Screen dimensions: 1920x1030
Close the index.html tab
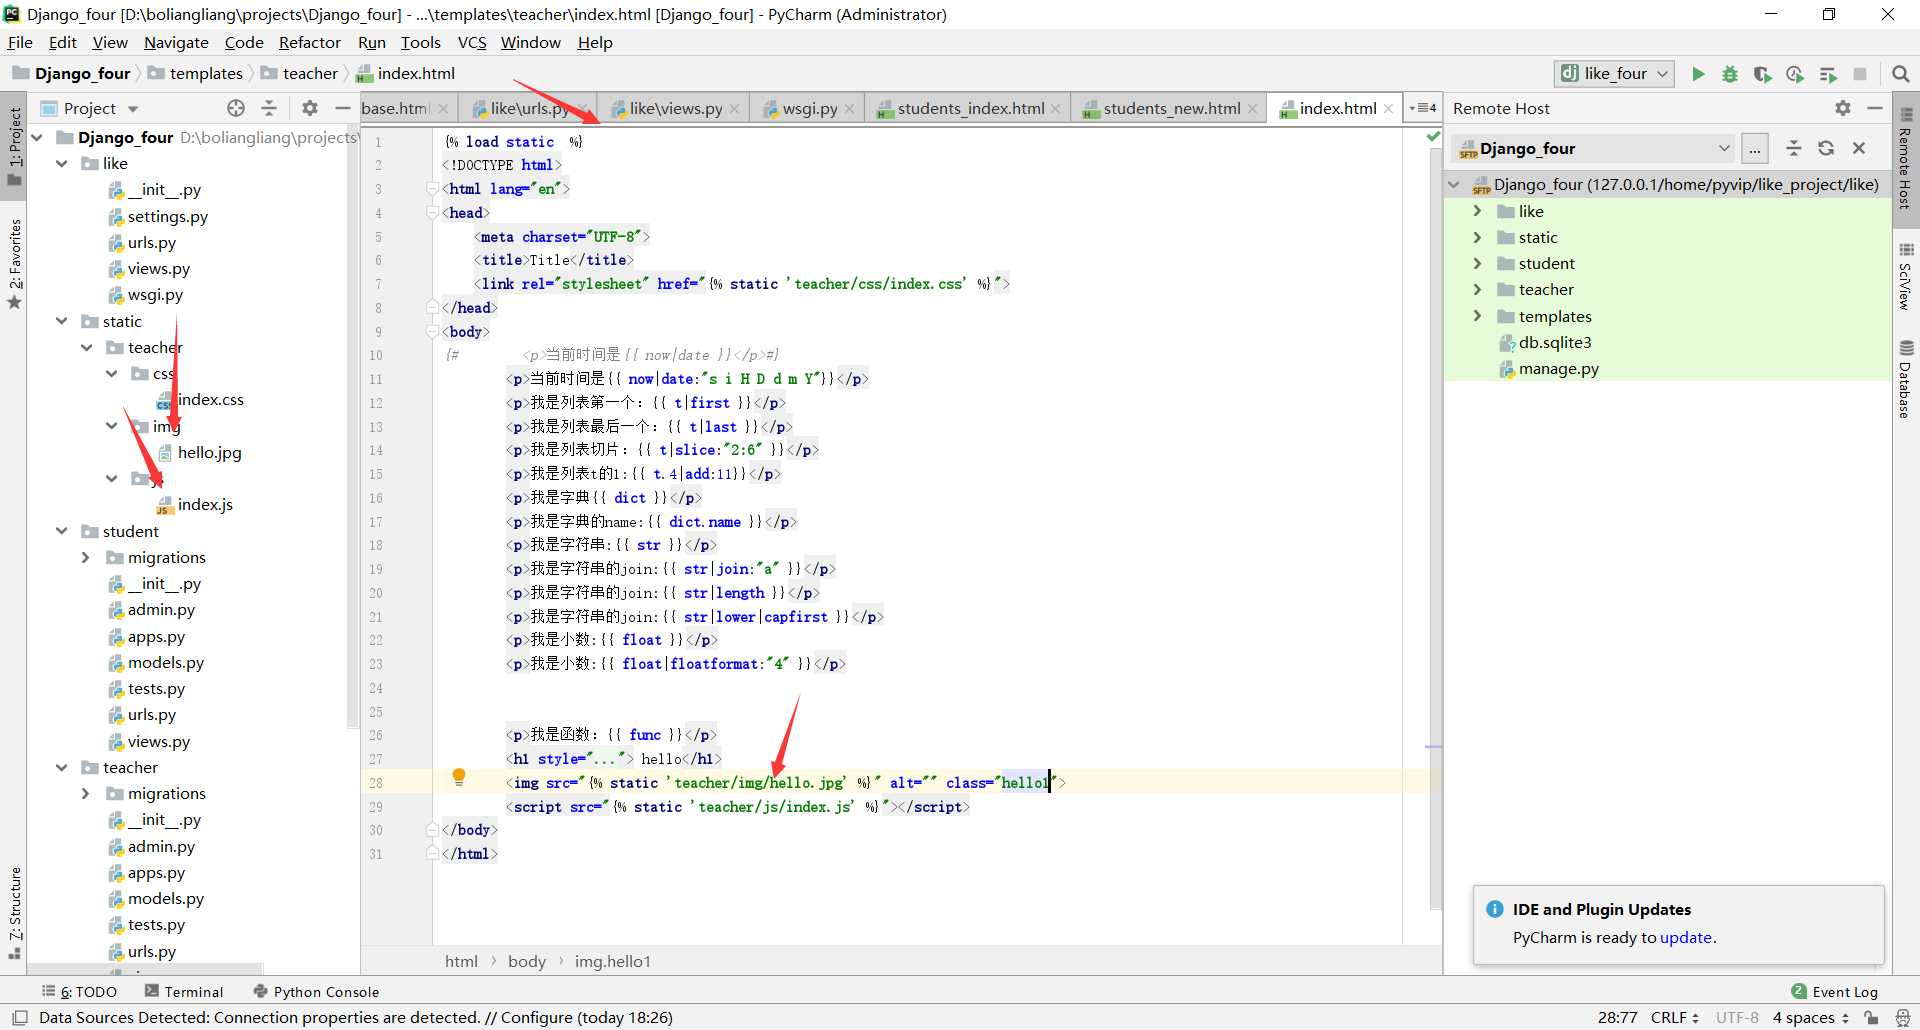[1389, 109]
